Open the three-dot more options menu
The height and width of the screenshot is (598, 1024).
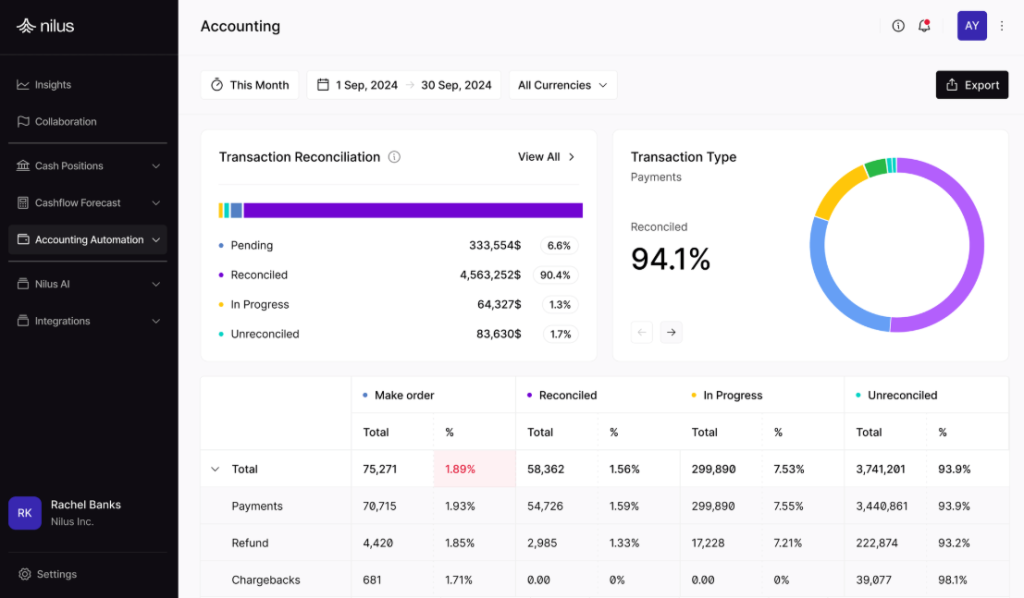[x=1002, y=26]
